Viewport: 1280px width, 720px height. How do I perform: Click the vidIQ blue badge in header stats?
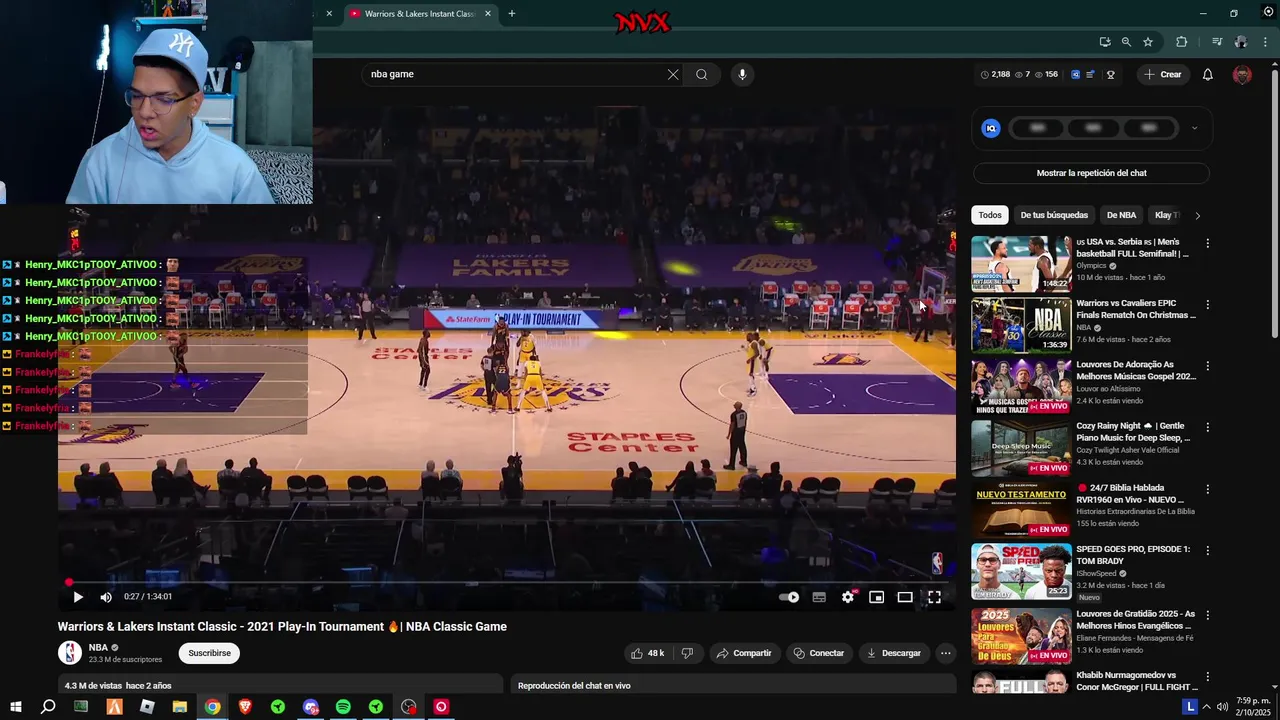[1076, 74]
